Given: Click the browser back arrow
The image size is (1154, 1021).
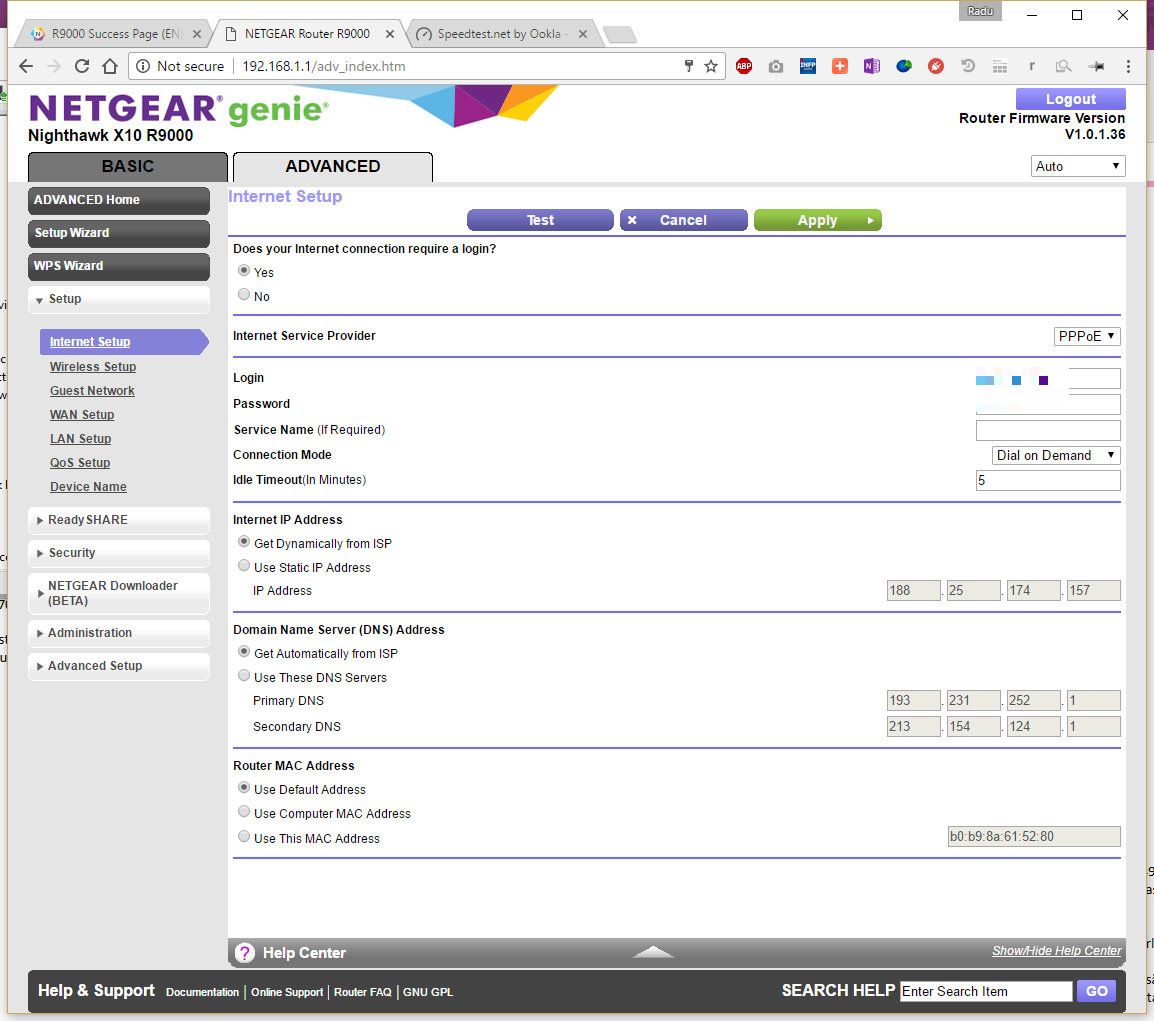Looking at the screenshot, I should pyautogui.click(x=26, y=66).
